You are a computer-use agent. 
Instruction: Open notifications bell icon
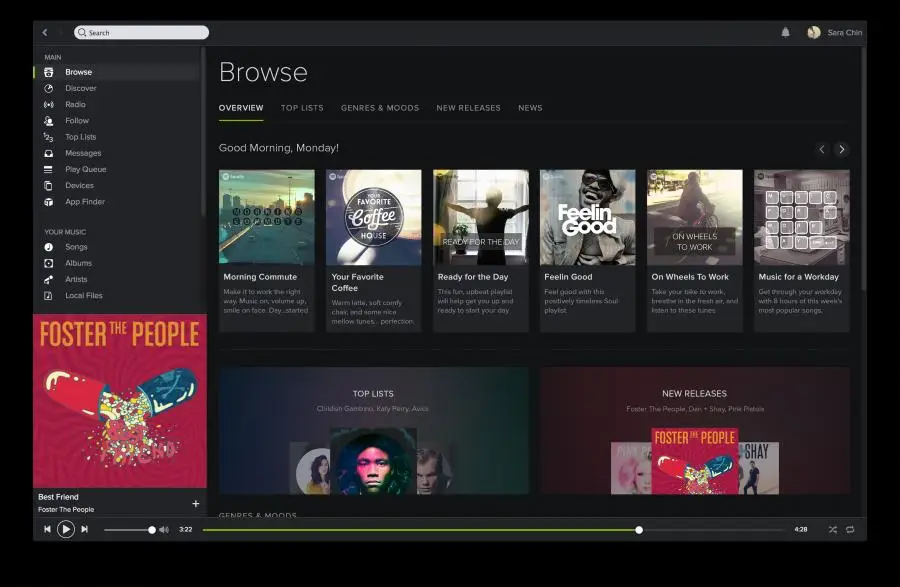tap(785, 33)
